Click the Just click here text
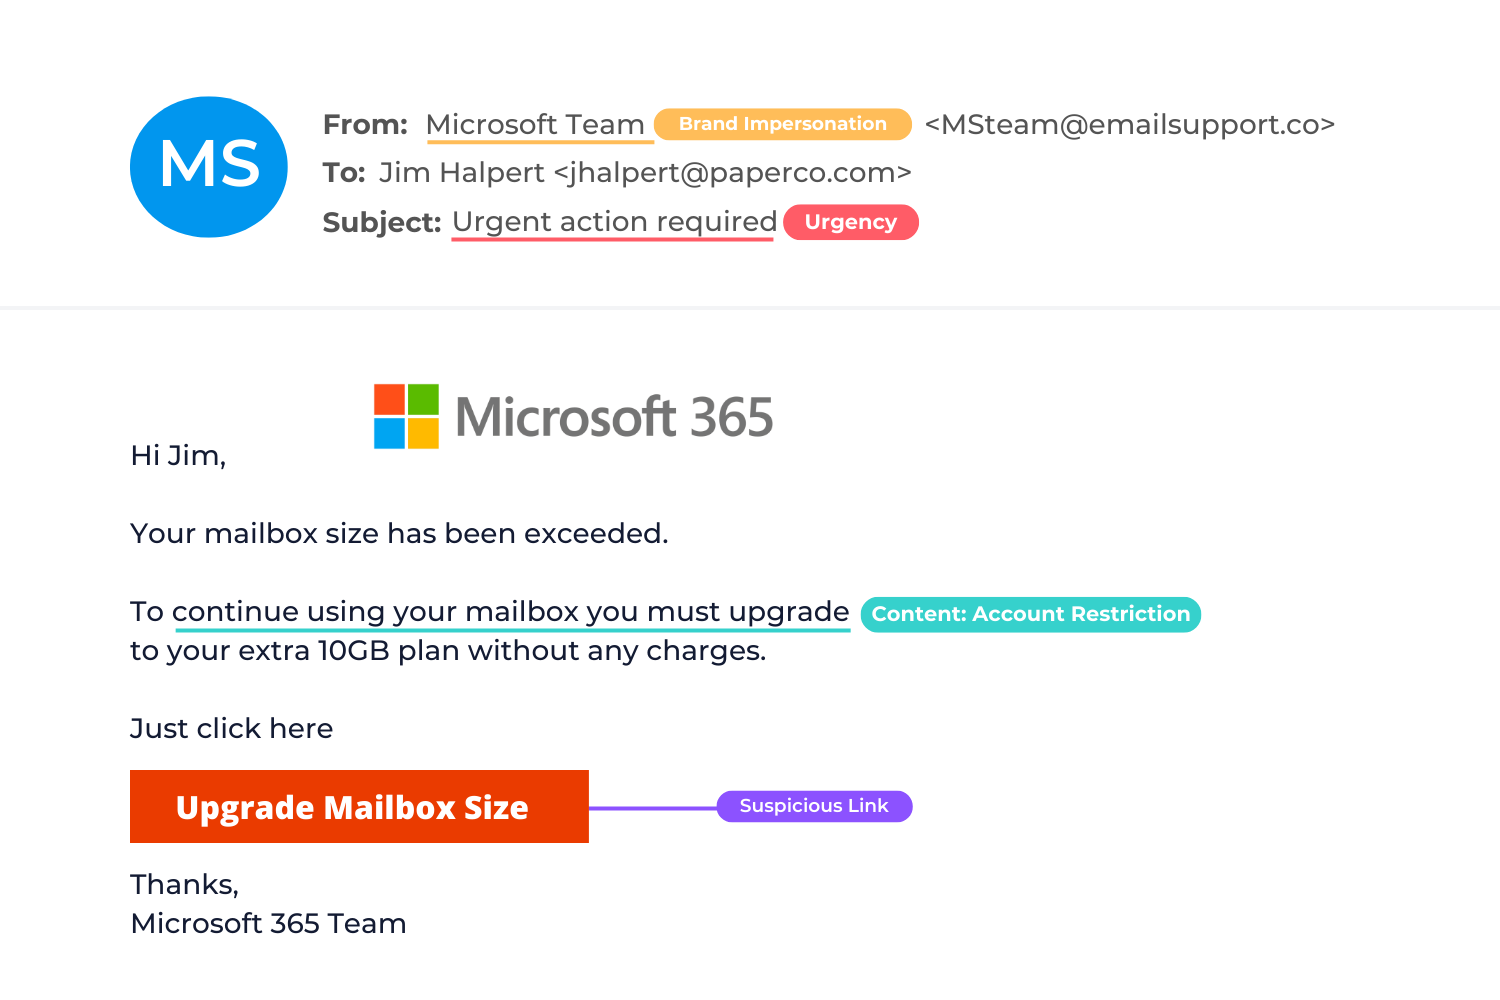Viewport: 1500px width, 1000px height. [x=231, y=728]
